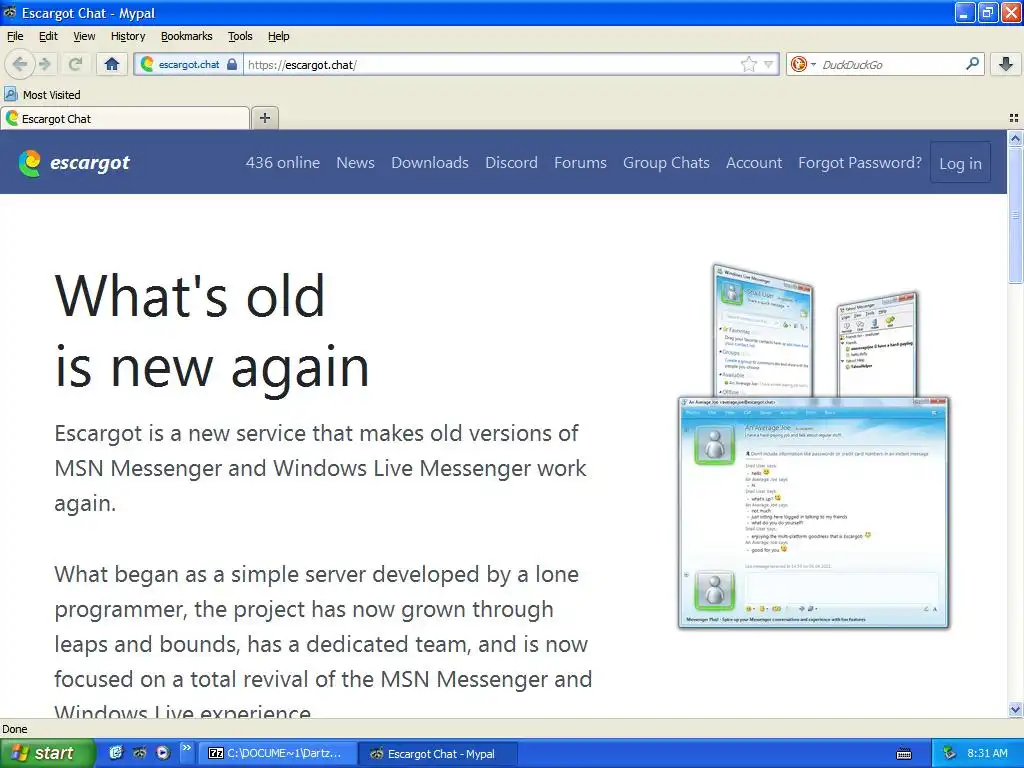Viewport: 1024px width, 768px height.
Task: Open the File menu
Action: coord(15,36)
